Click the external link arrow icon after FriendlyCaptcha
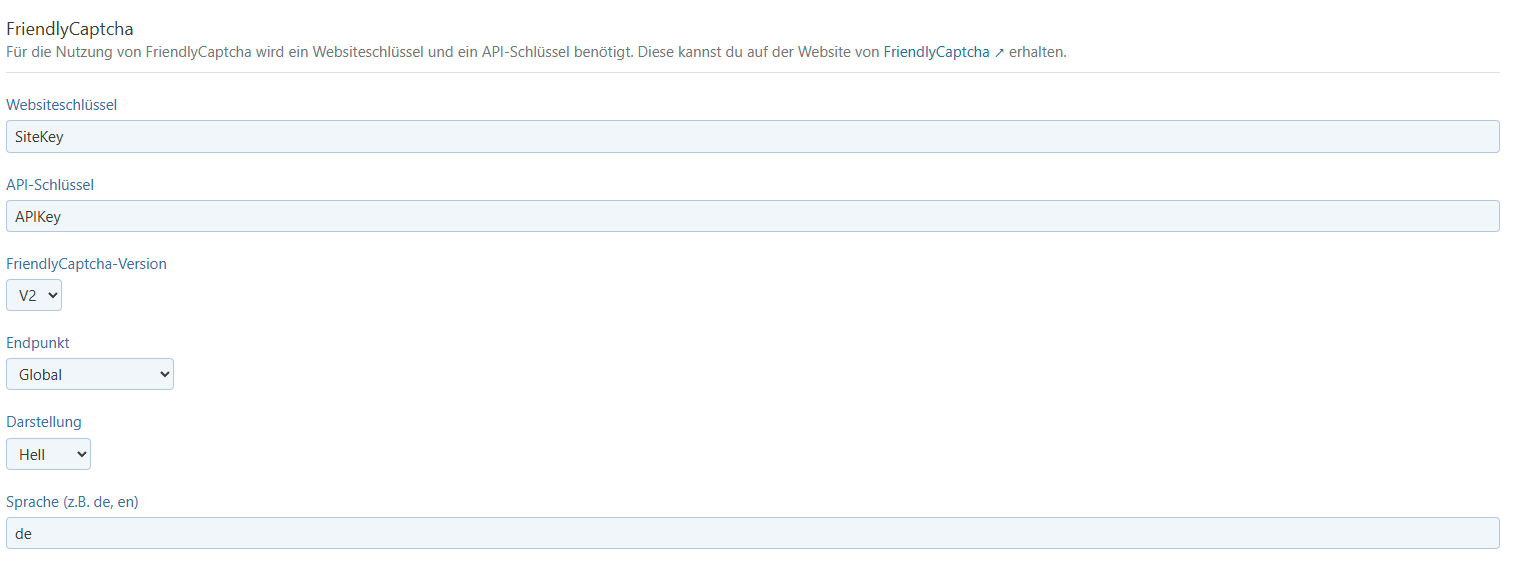Viewport: 1514px width, 566px height. (x=999, y=53)
